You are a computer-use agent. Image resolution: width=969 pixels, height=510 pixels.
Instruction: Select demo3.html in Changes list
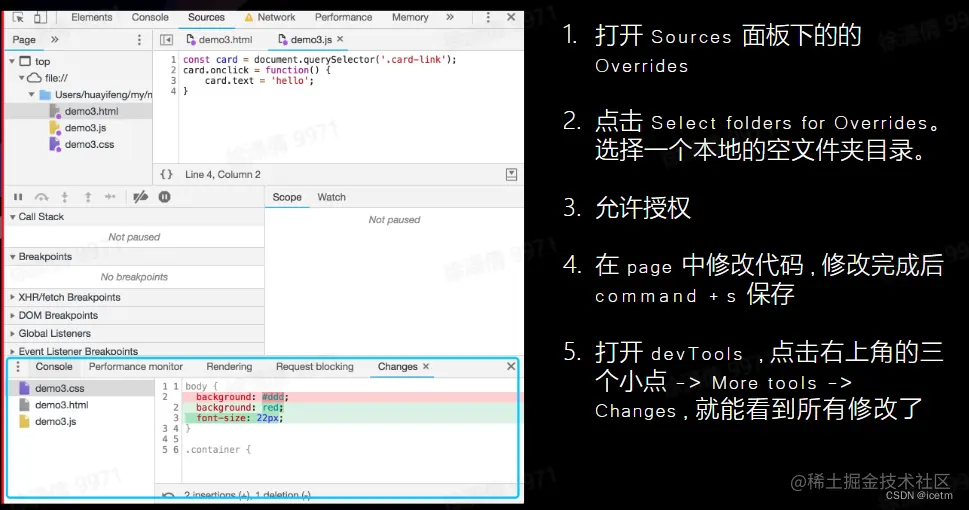(61, 405)
